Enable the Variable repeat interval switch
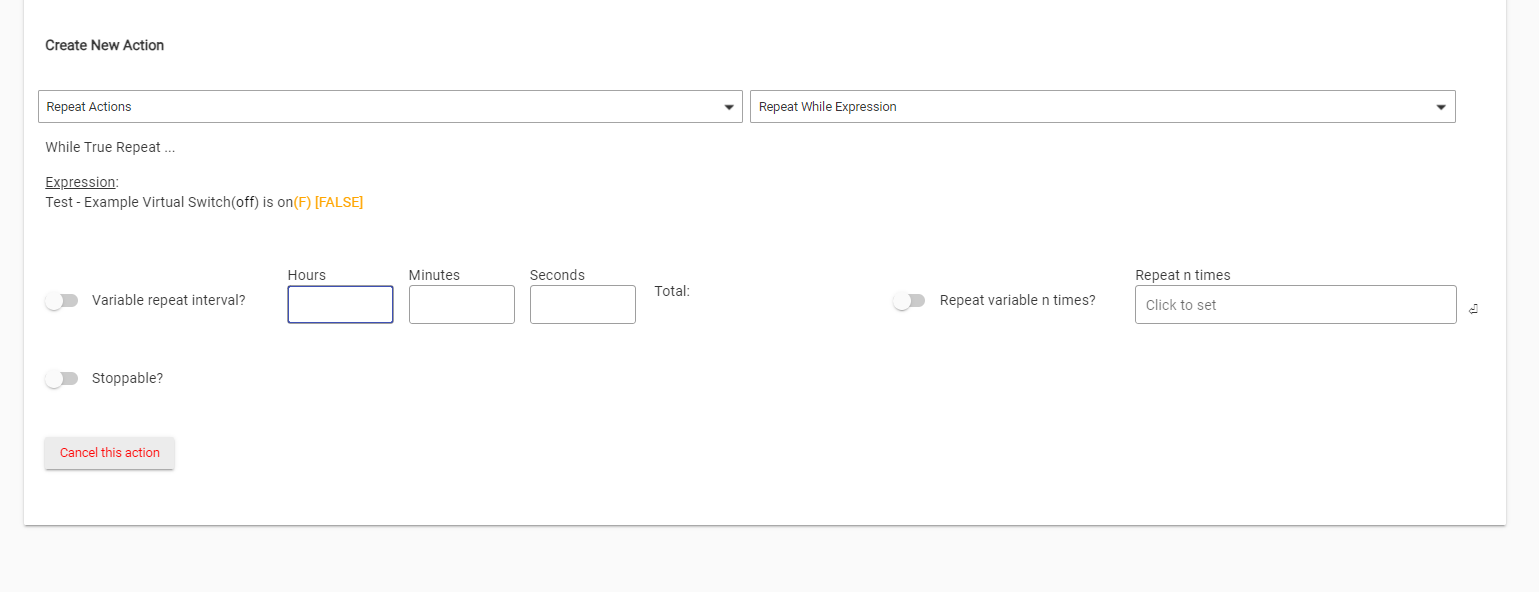 pos(62,301)
